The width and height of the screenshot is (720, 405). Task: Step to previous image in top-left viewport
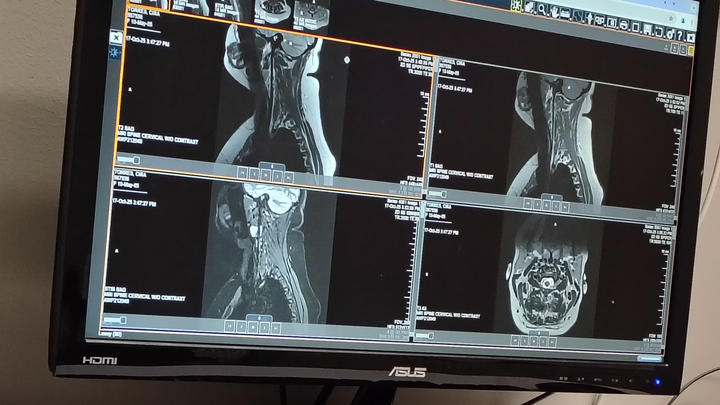254,174
